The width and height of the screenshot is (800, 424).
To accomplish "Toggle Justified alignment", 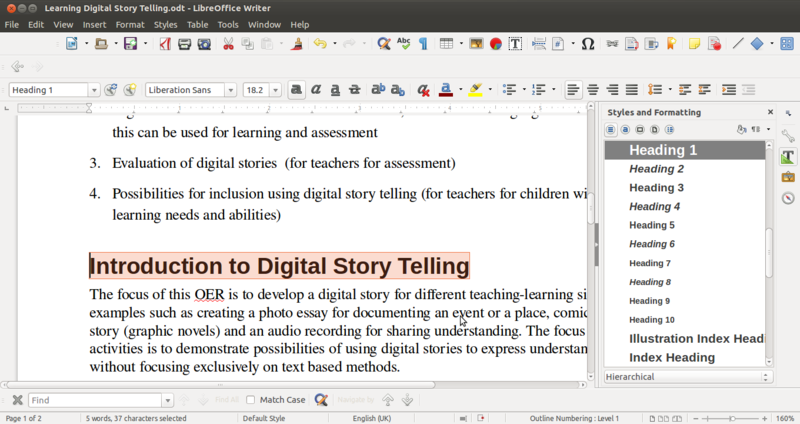I will point(632,90).
